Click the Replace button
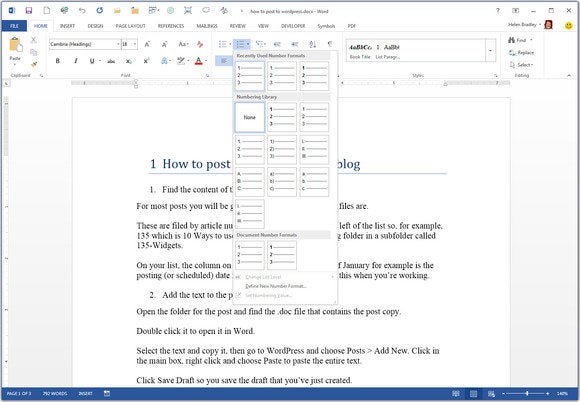 522,53
